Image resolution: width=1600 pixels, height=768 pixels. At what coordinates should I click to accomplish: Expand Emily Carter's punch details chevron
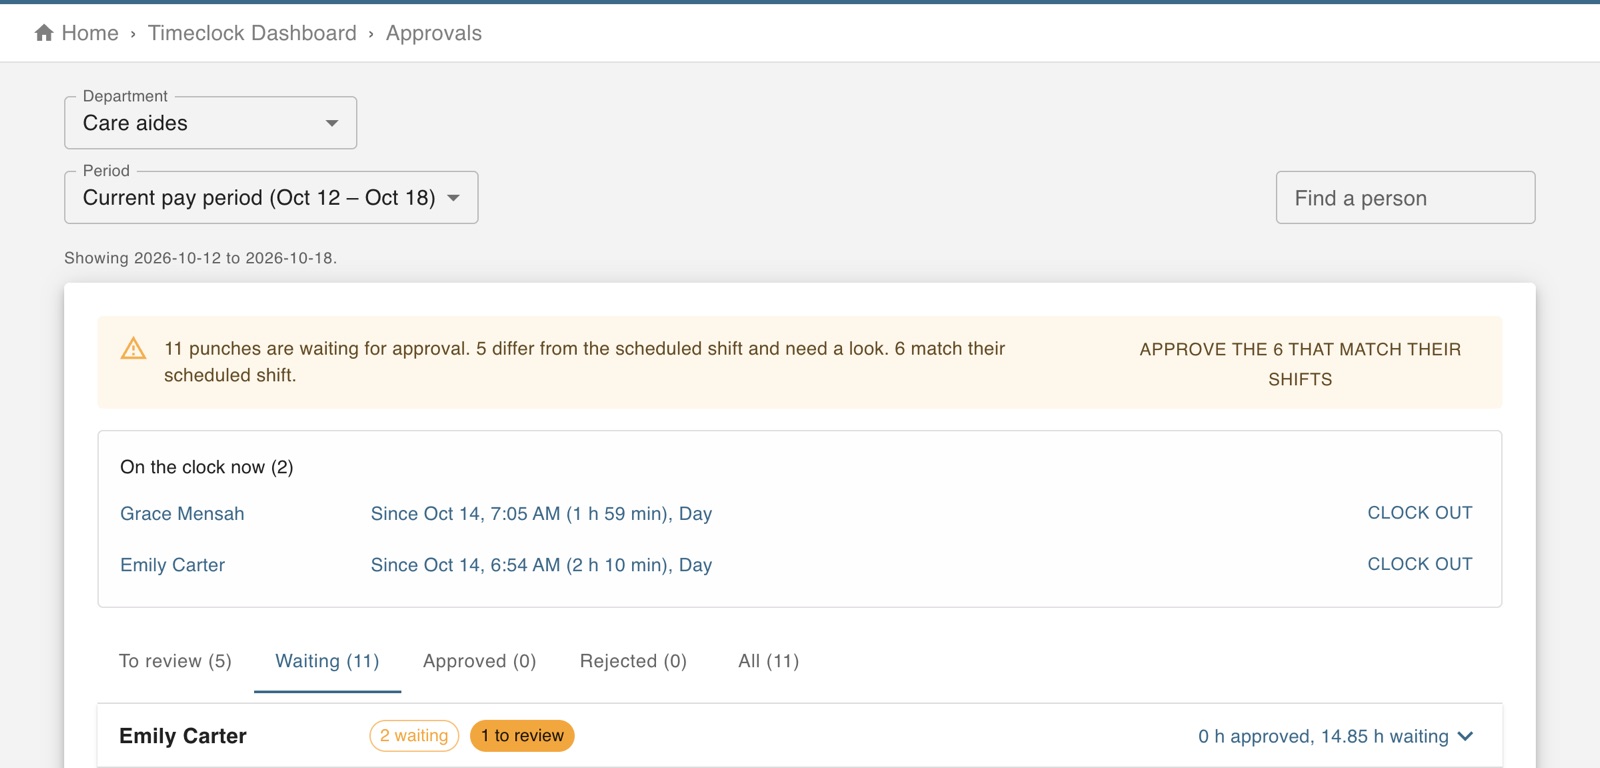pyautogui.click(x=1466, y=736)
